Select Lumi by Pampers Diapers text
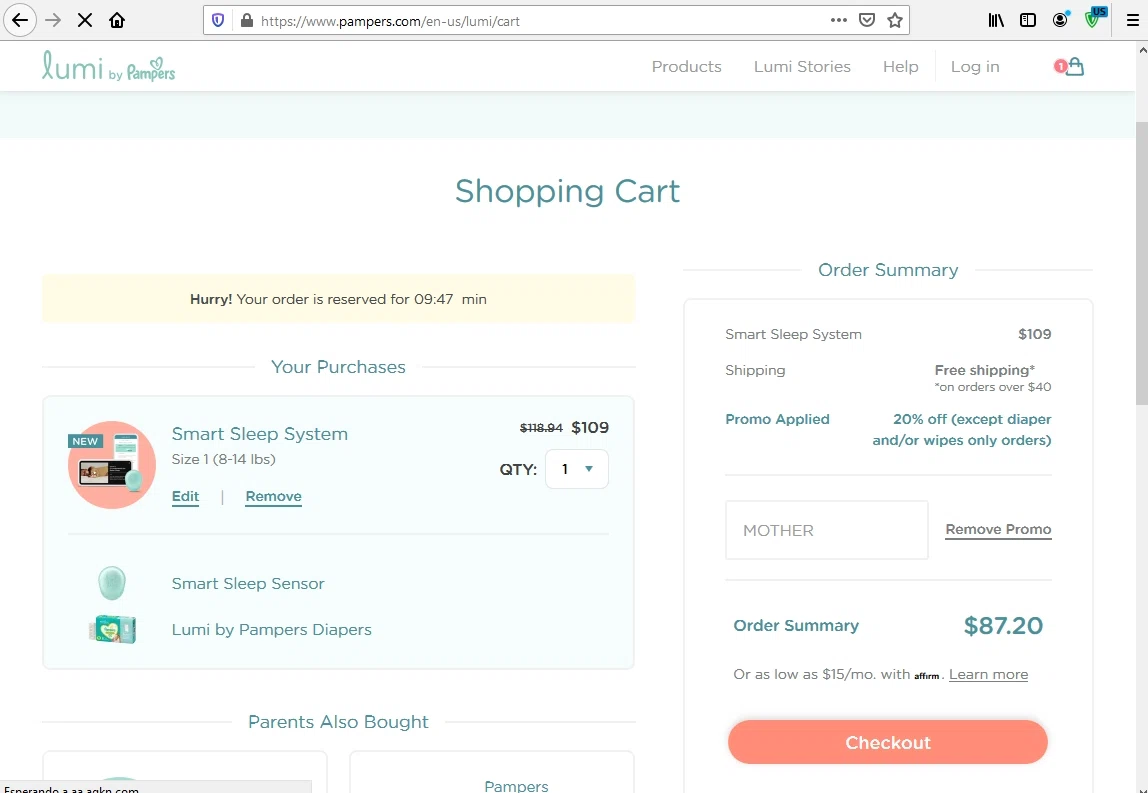This screenshot has width=1148, height=793. [271, 630]
